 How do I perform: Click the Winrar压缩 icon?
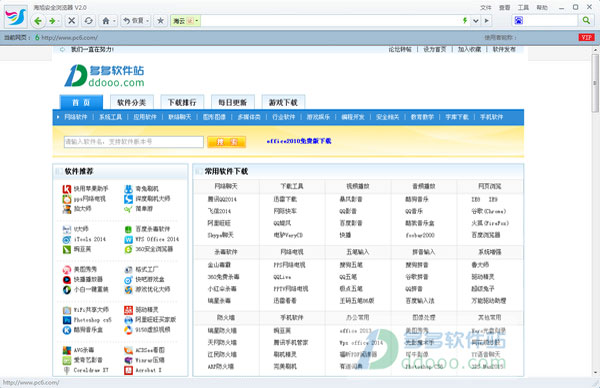(129, 360)
